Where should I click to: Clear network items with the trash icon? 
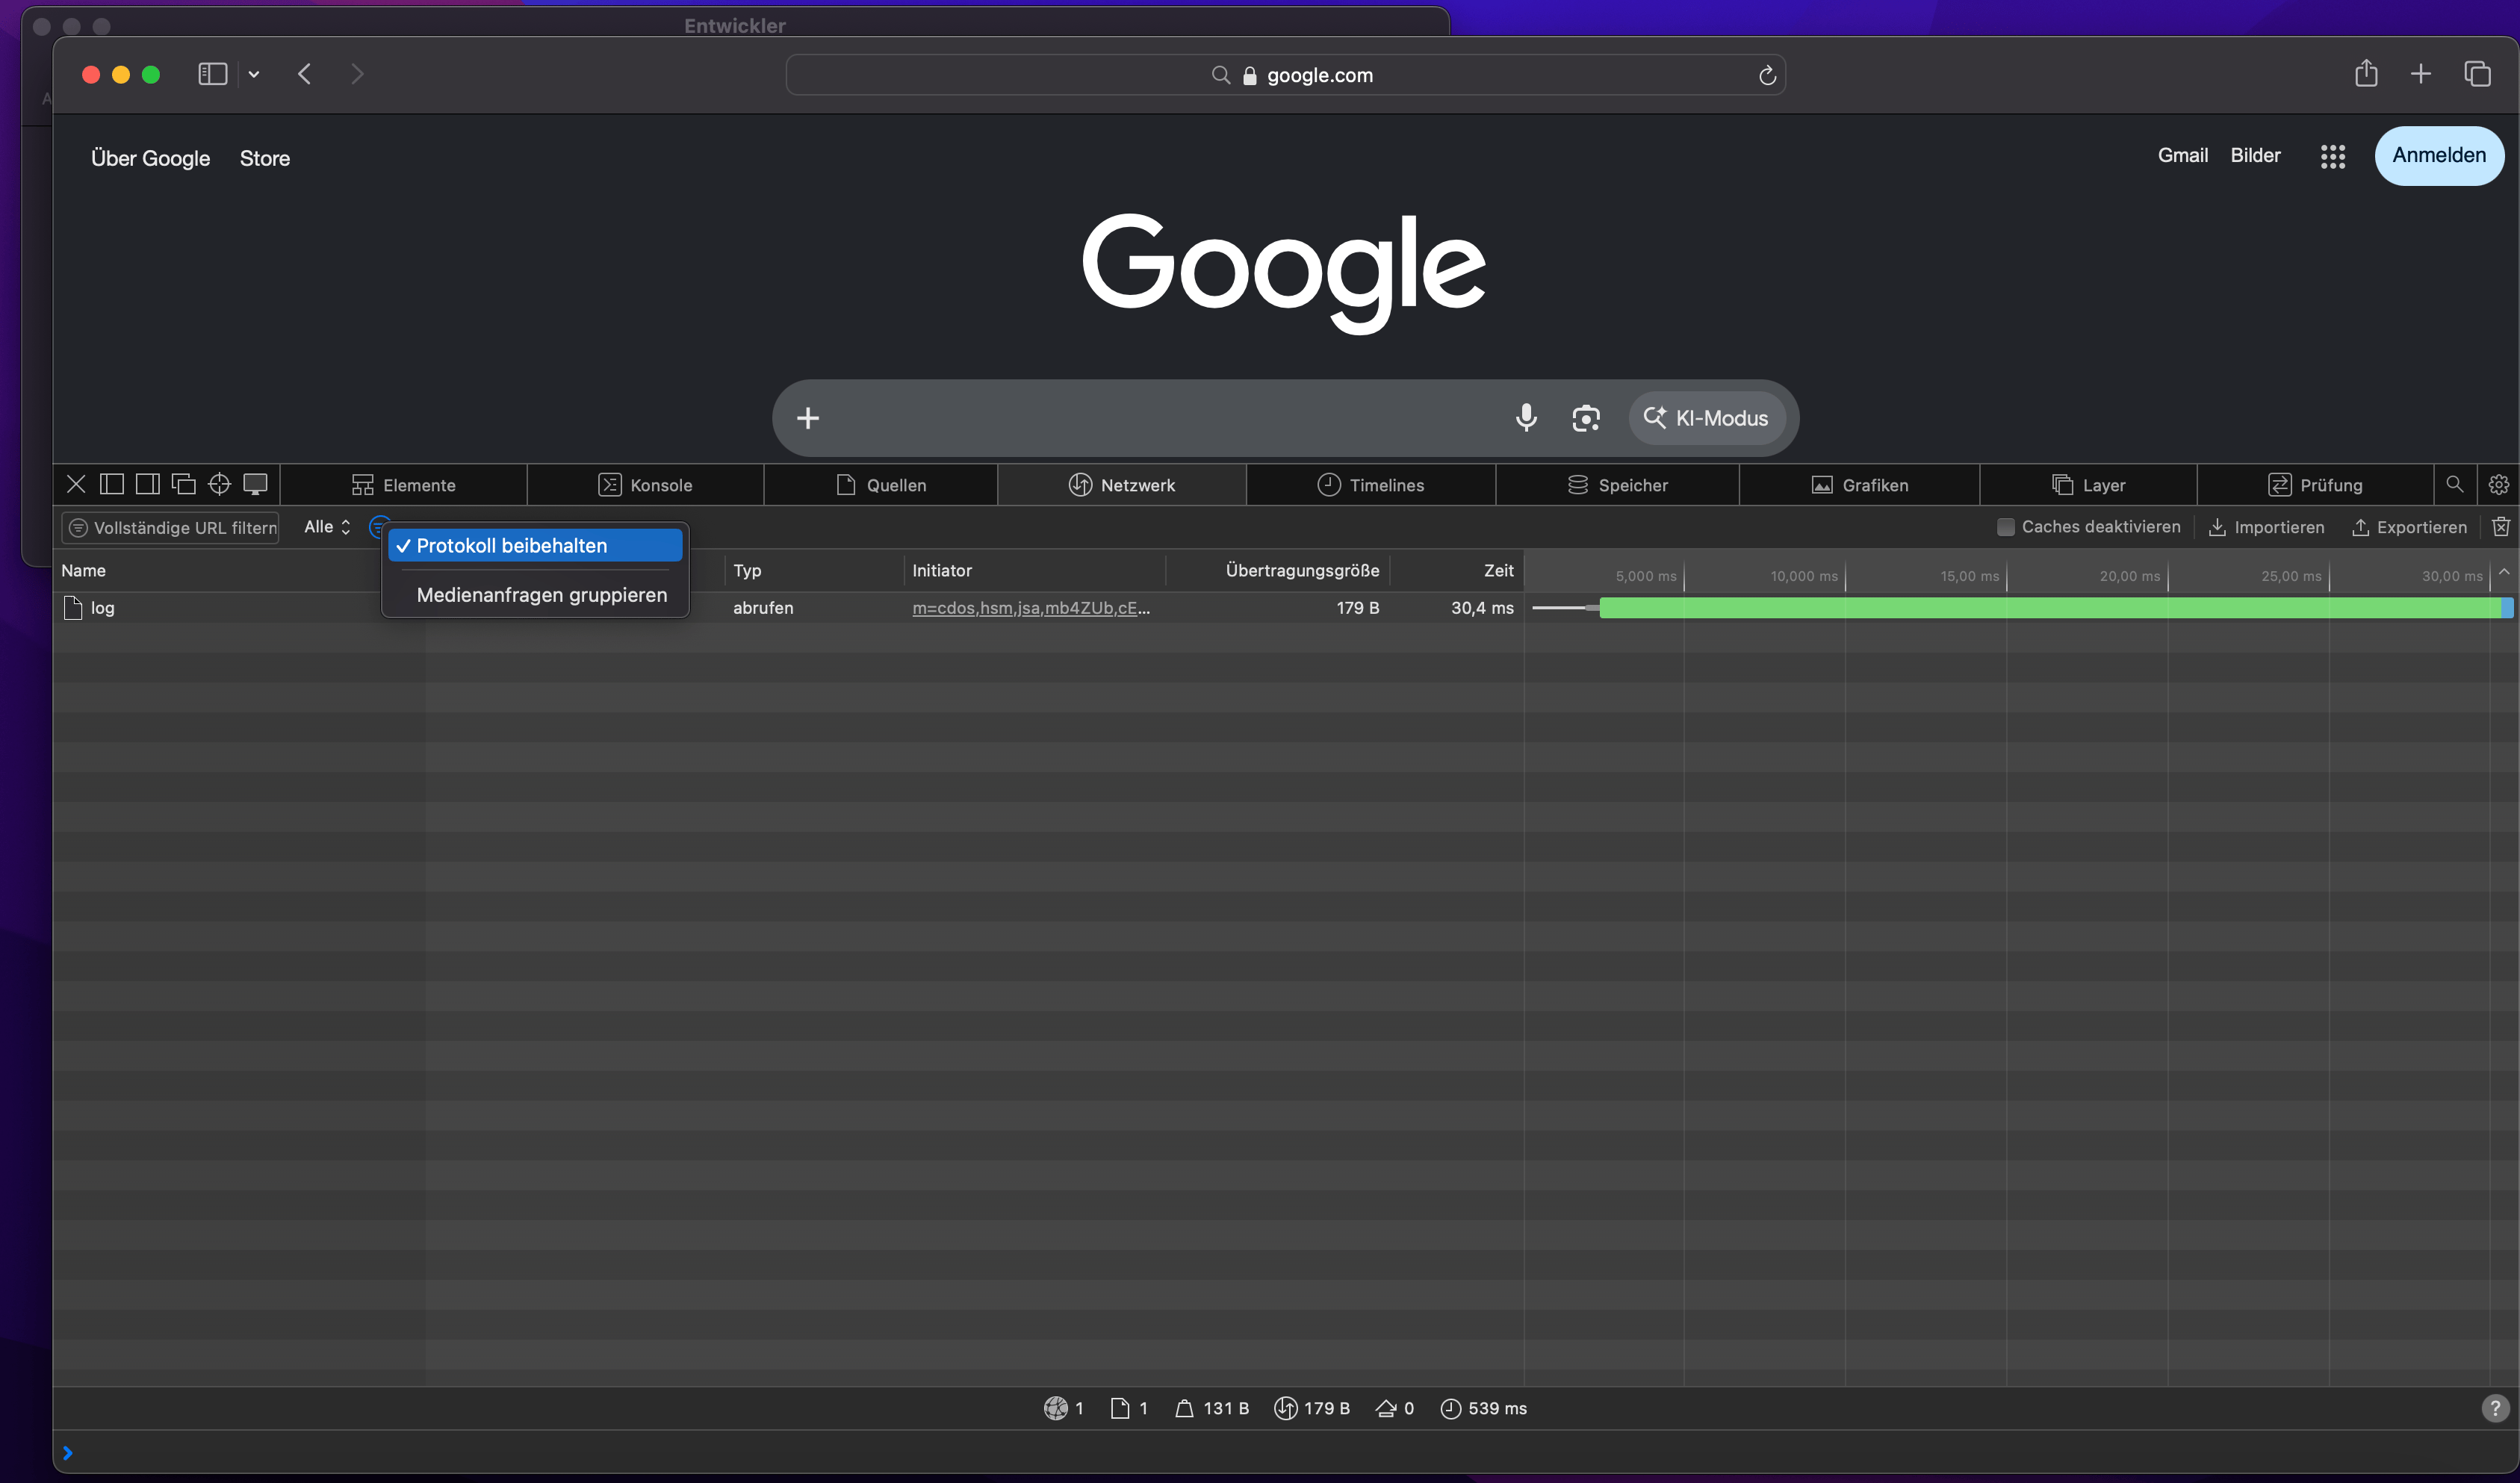tap(2501, 527)
